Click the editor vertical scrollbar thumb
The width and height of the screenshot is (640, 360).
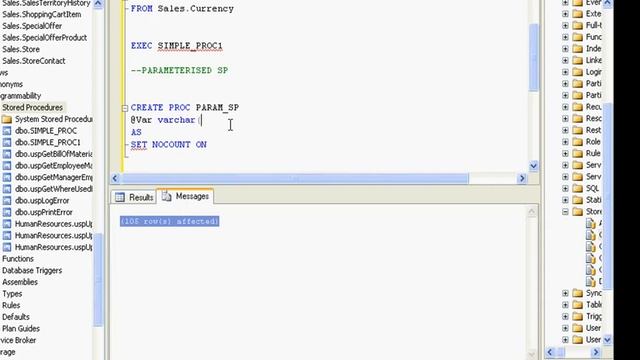(533, 57)
